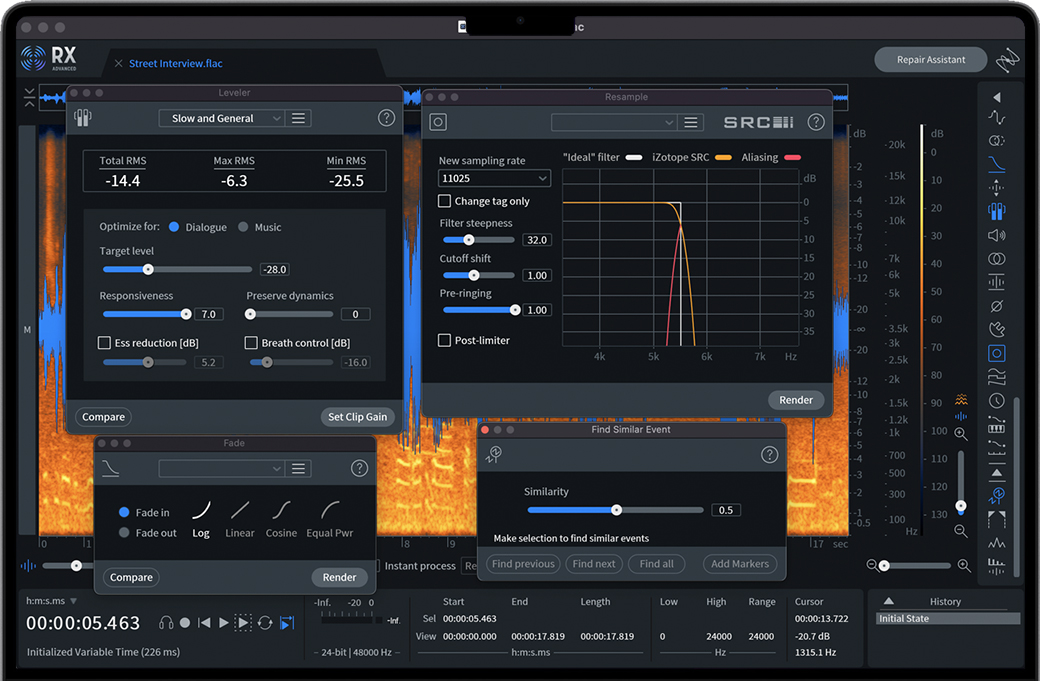Viewport: 1040px width, 681px height.
Task: Select the Fade module in sidebar
Action: click(x=996, y=164)
